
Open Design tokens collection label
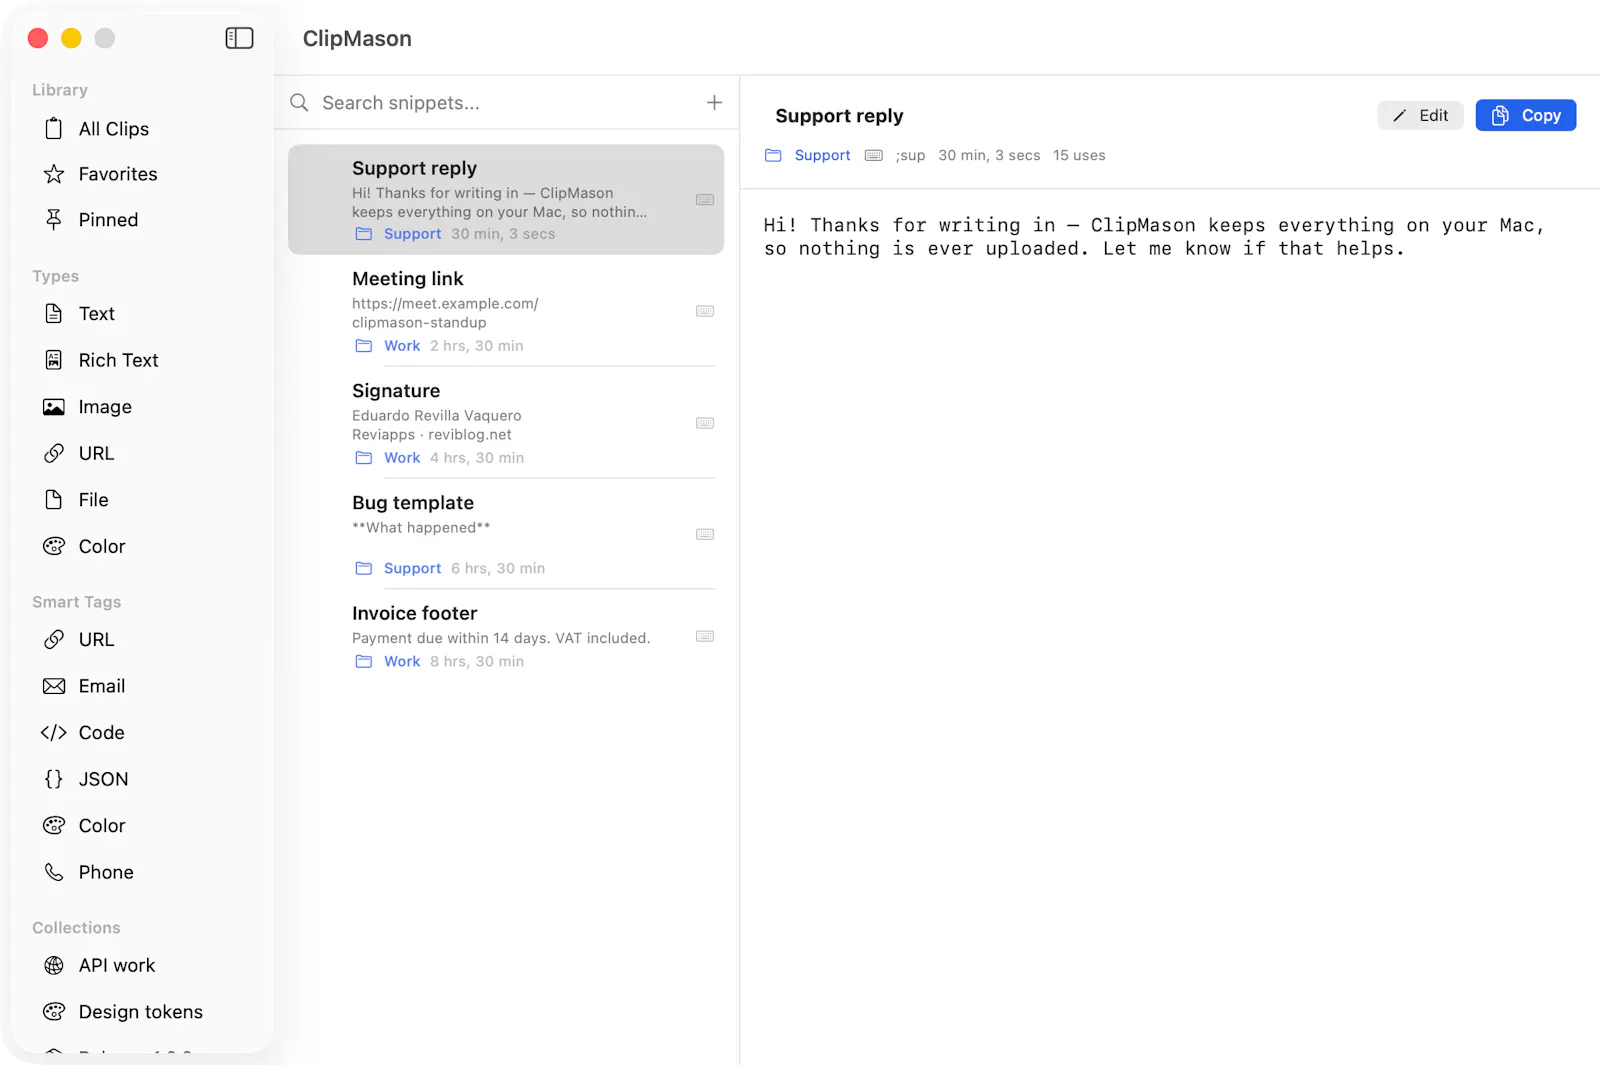[x=141, y=1011]
